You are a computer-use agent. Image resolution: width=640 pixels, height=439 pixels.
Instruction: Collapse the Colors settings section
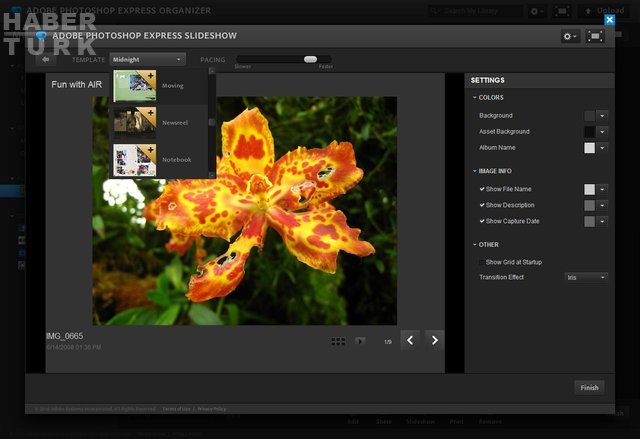(474, 98)
